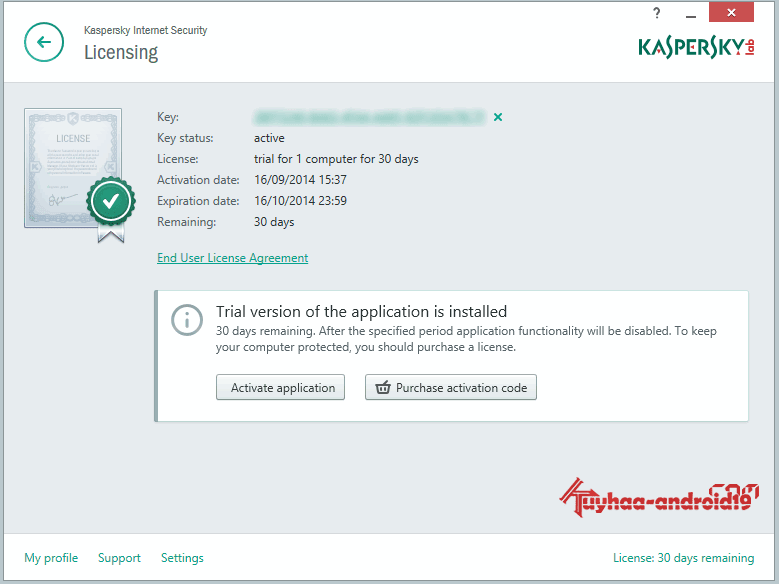Click the 'Licensing' page title
Screen dimensions: 779x584
coord(121,53)
